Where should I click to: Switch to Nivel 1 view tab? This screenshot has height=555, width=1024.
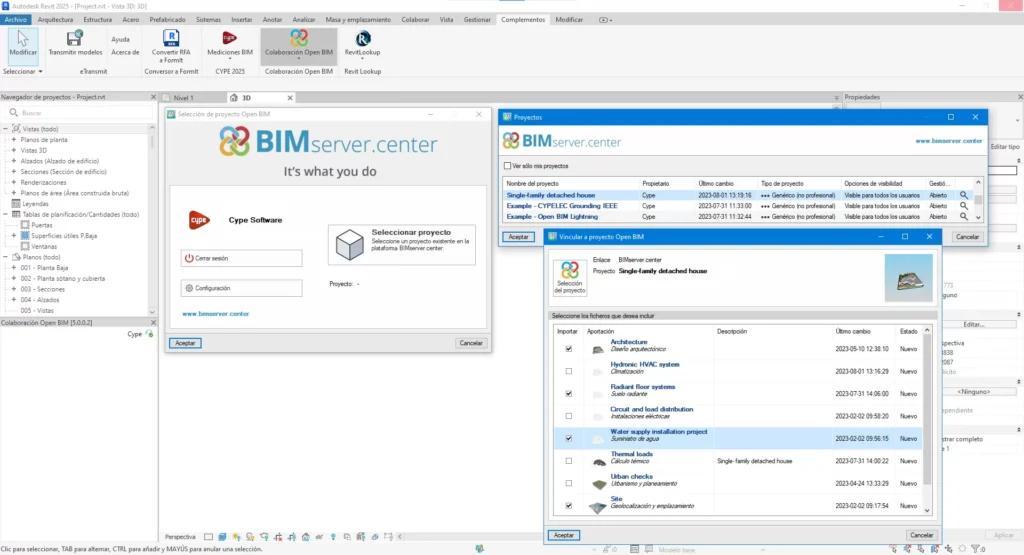pos(184,98)
